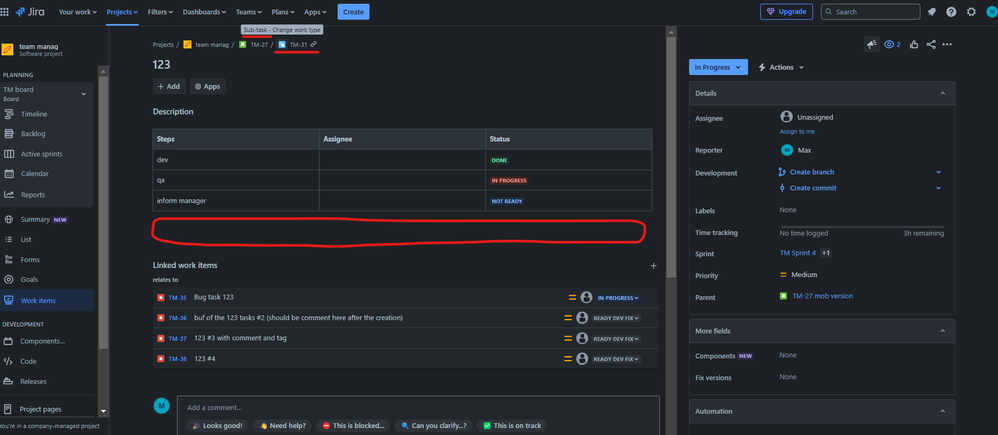Image resolution: width=998 pixels, height=435 pixels.
Task: Open the three-dot more actions menu
Action: click(x=947, y=45)
